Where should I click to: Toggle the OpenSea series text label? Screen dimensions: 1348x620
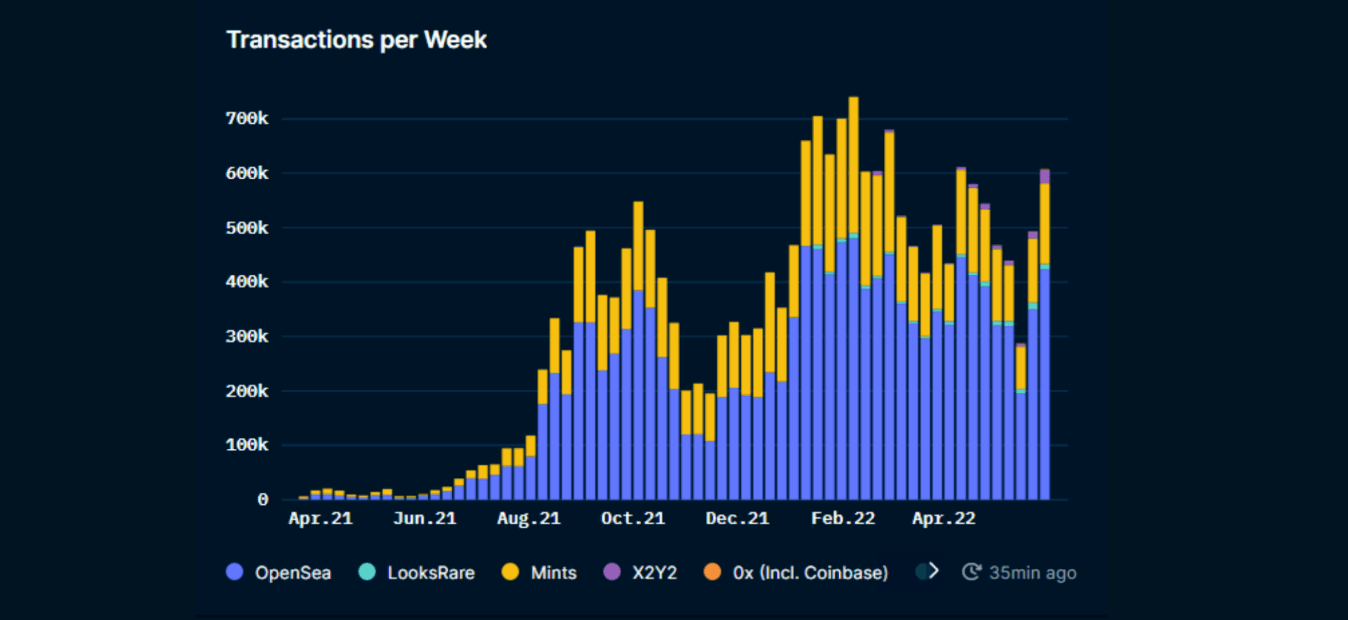click(292, 573)
